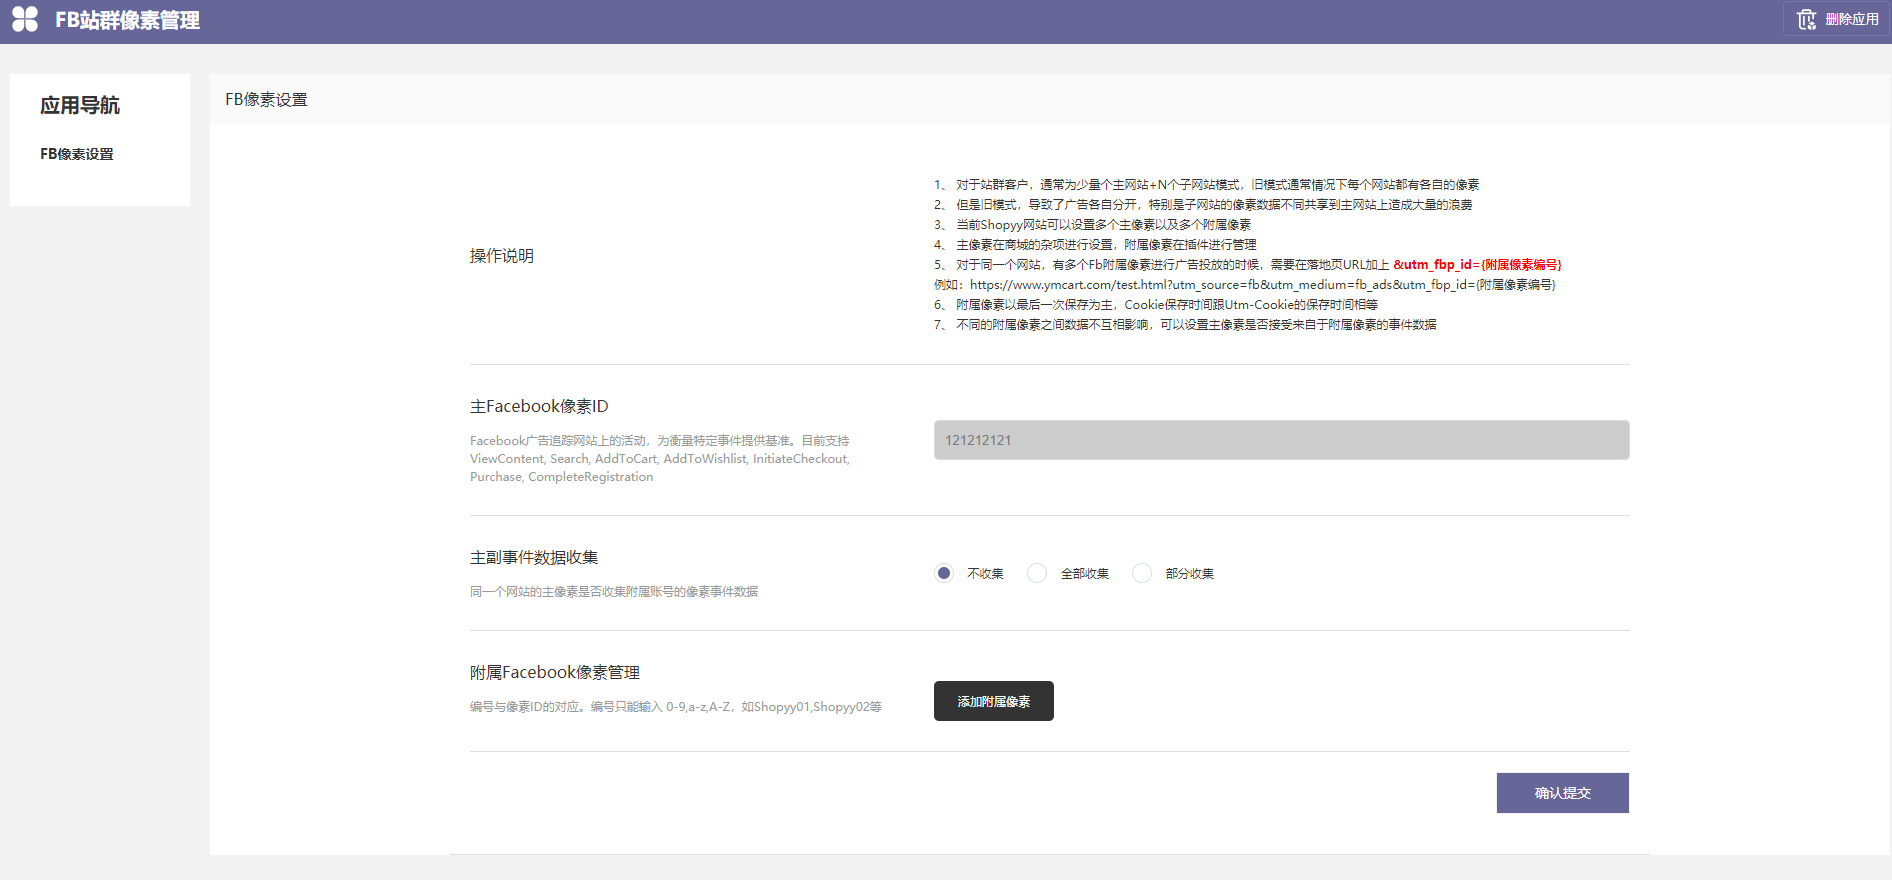Select the 不收集 radio option
1892x880 pixels.
tap(944, 573)
